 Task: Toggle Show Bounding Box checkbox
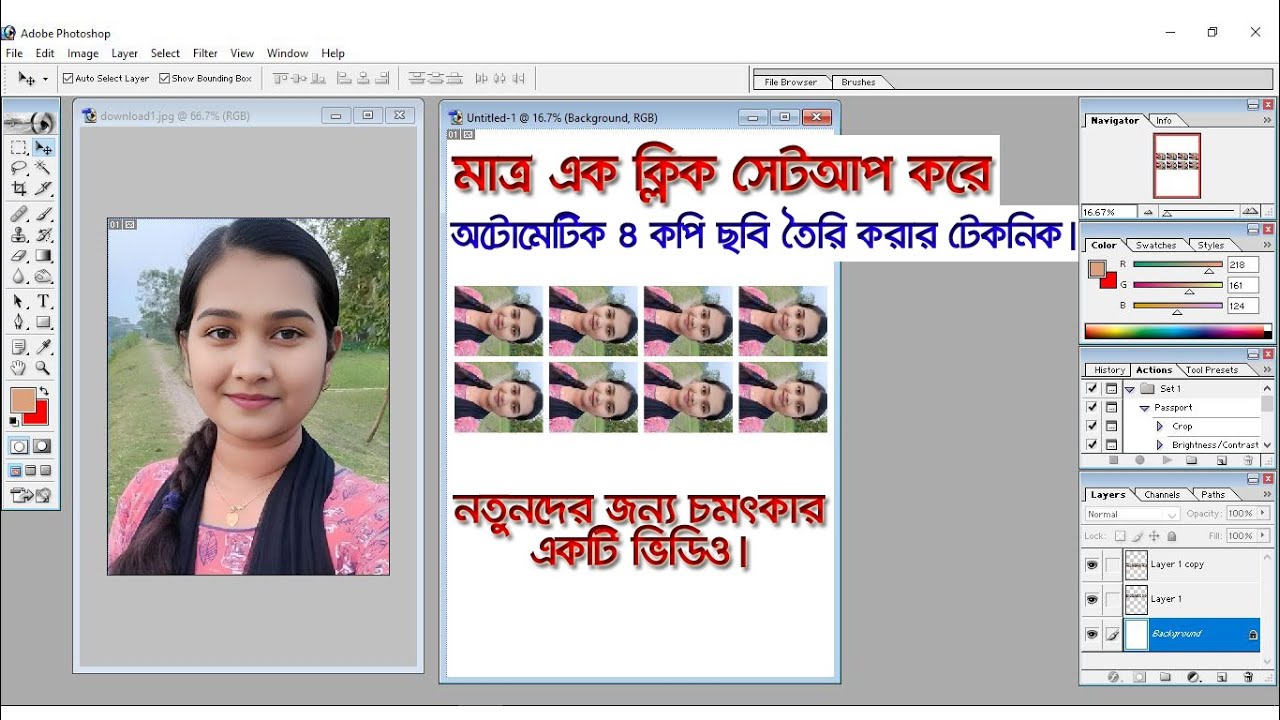(x=165, y=78)
